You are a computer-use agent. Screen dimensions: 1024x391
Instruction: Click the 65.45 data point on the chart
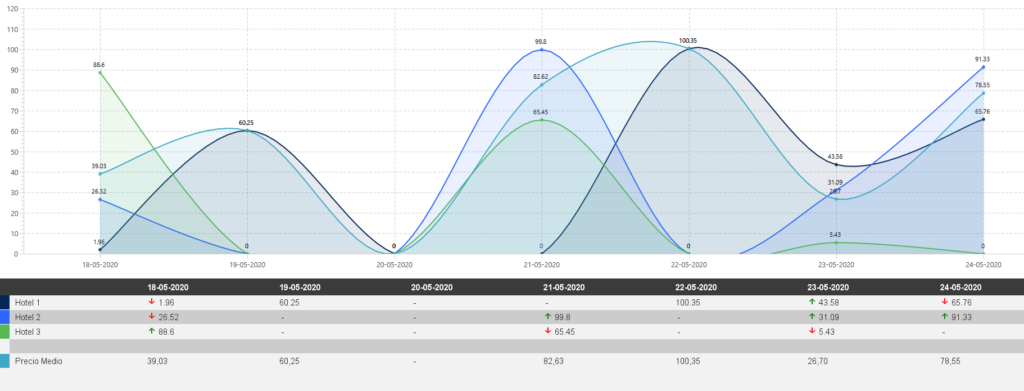[x=541, y=120]
